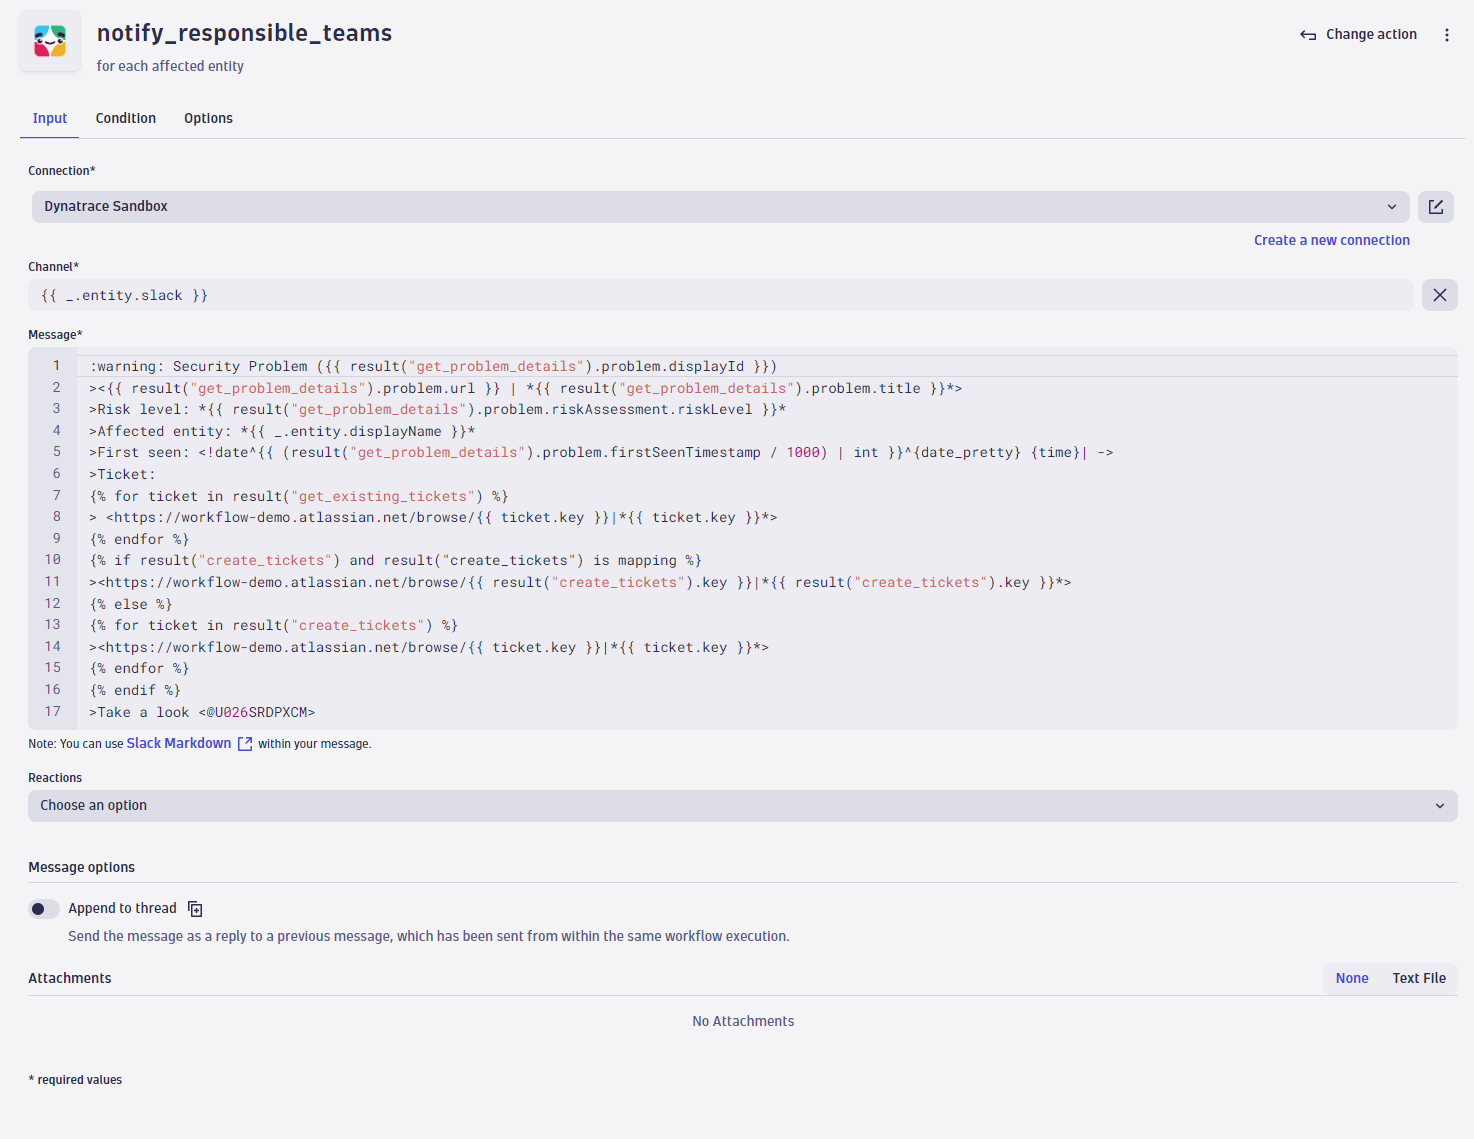
Task: Click the Append to thread label
Action: [x=122, y=908]
